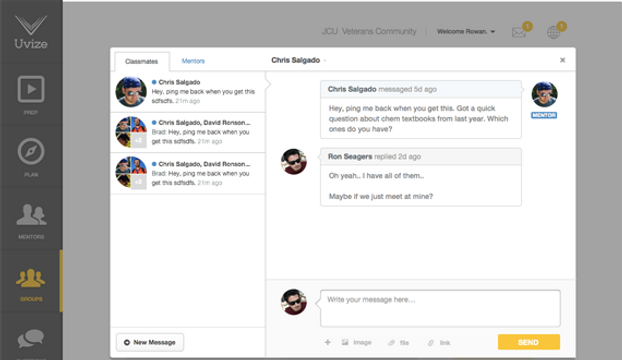Open the Plan compass icon
622x360 pixels.
click(31, 151)
